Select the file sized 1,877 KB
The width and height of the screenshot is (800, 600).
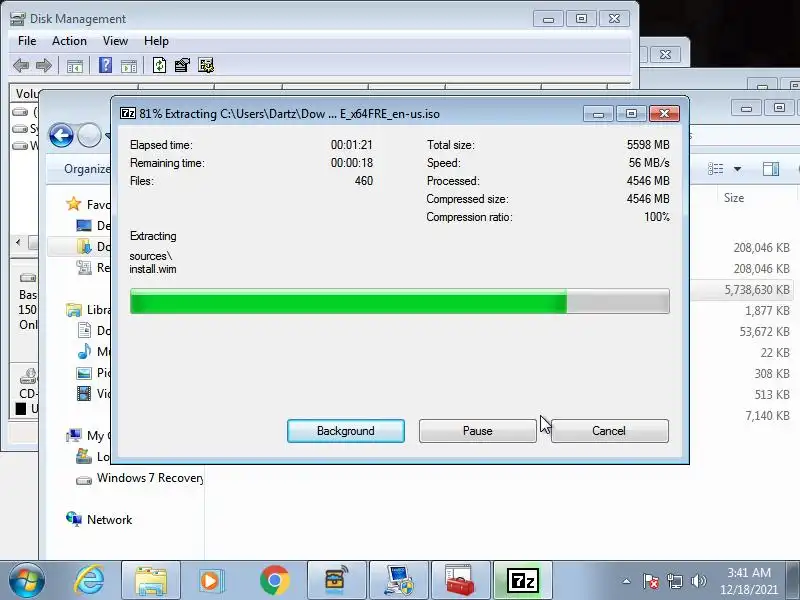(767, 311)
